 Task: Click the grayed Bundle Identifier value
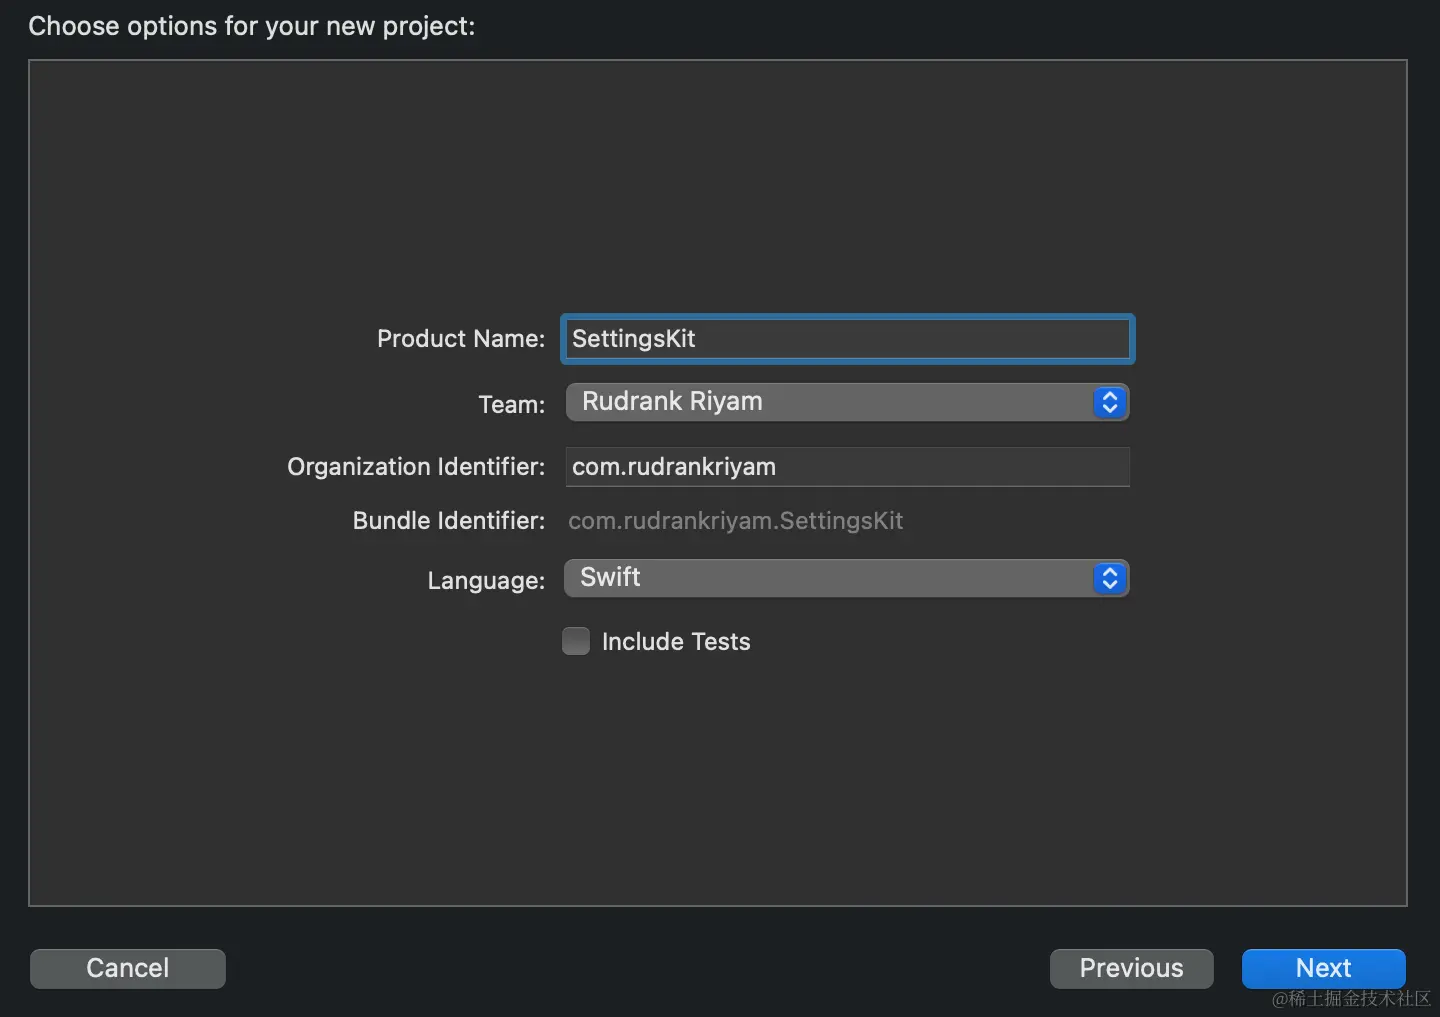(736, 520)
